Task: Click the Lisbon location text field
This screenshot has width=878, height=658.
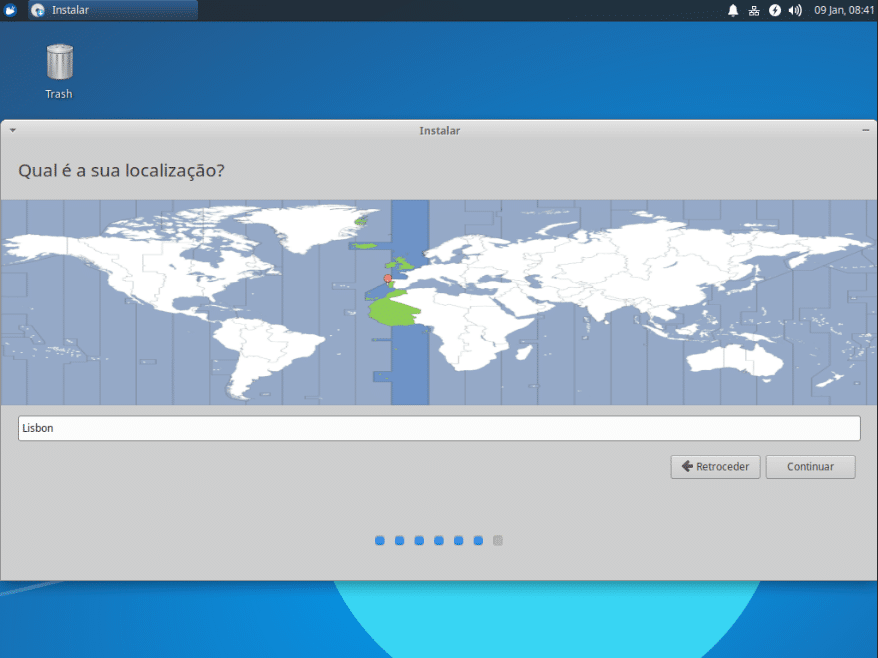Action: click(x=439, y=428)
